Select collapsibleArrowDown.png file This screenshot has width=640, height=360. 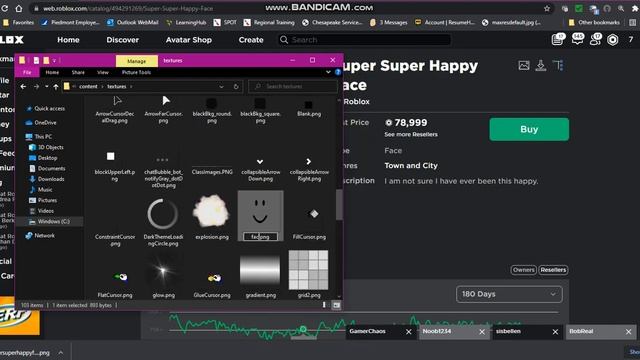click(260, 169)
